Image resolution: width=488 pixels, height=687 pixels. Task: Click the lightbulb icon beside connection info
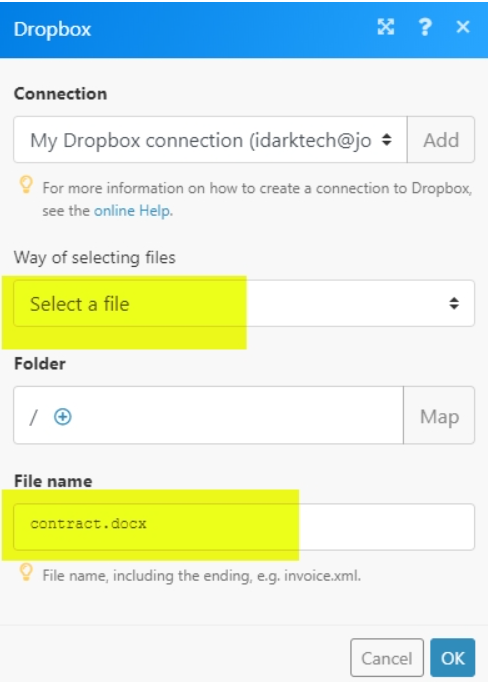[x=26, y=184]
